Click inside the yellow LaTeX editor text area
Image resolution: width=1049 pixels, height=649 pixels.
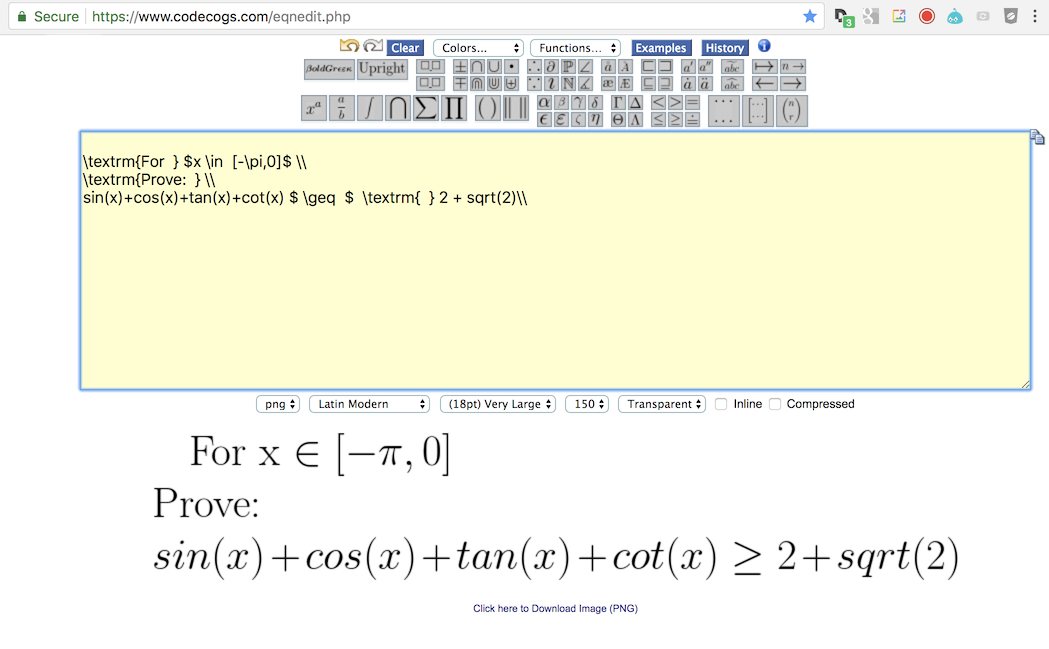coord(555,260)
